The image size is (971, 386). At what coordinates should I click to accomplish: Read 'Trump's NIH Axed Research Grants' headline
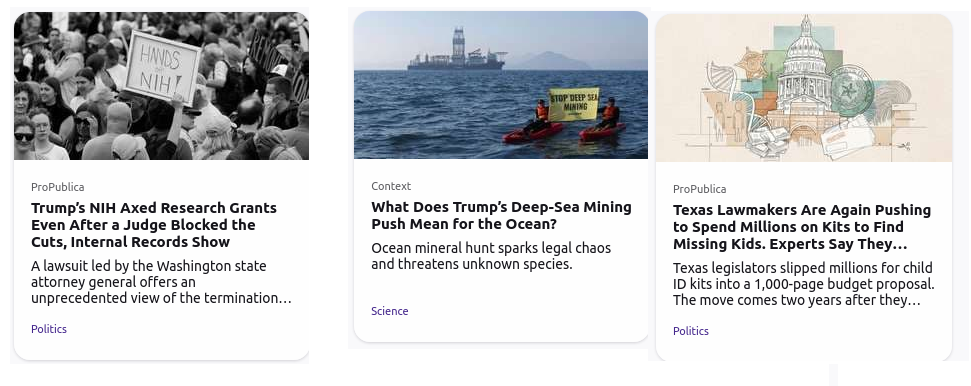(x=154, y=225)
